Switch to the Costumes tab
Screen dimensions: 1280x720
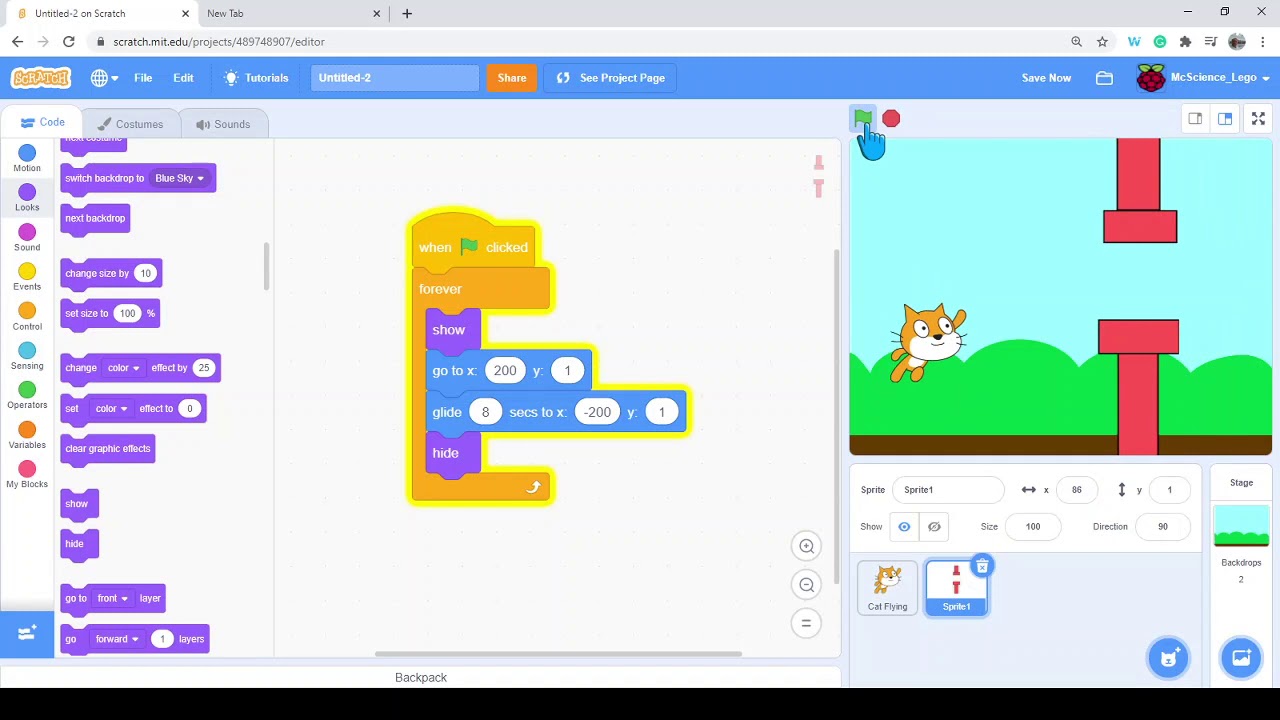point(130,124)
